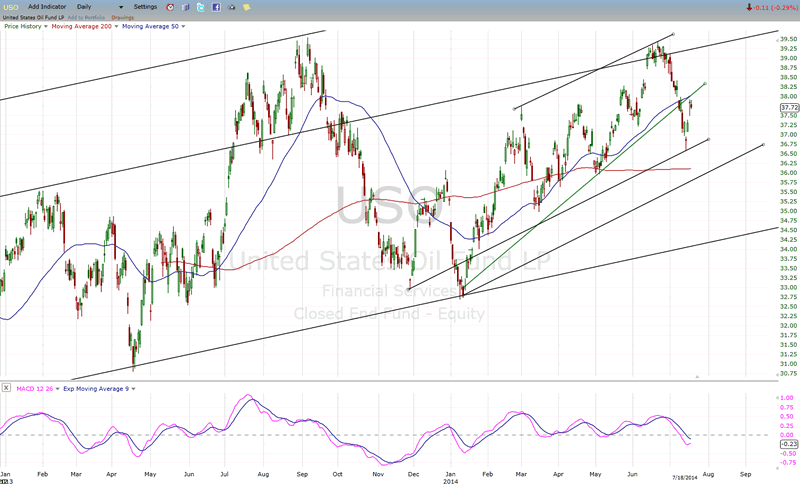Share chart on Facebook icon
The width and height of the screenshot is (800, 485).
pyautogui.click(x=216, y=7)
